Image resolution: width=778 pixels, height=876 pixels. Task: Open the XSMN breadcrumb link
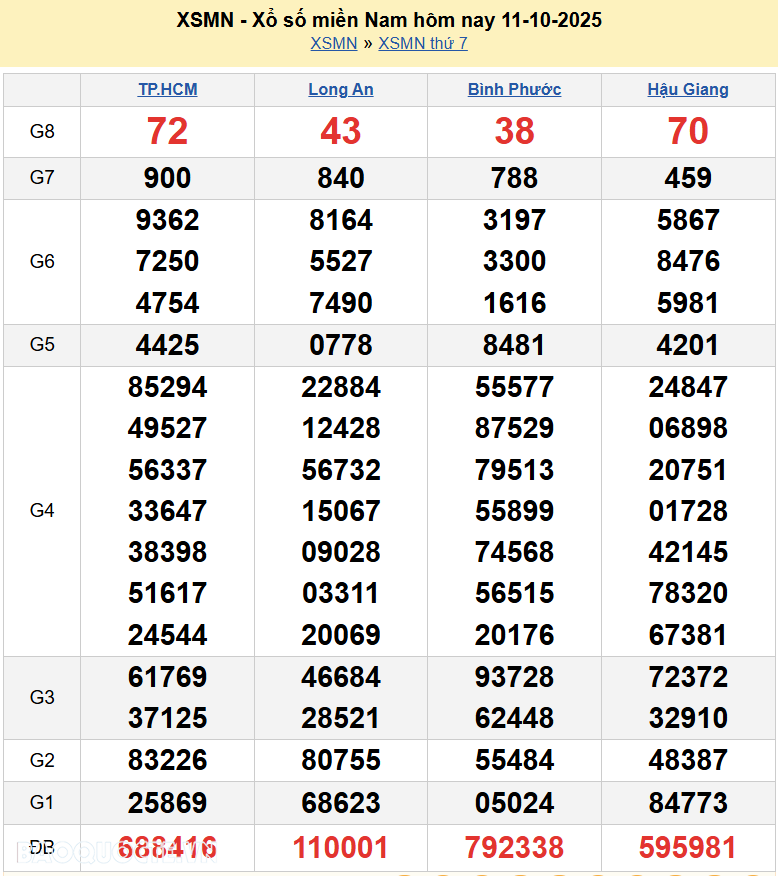[333, 43]
